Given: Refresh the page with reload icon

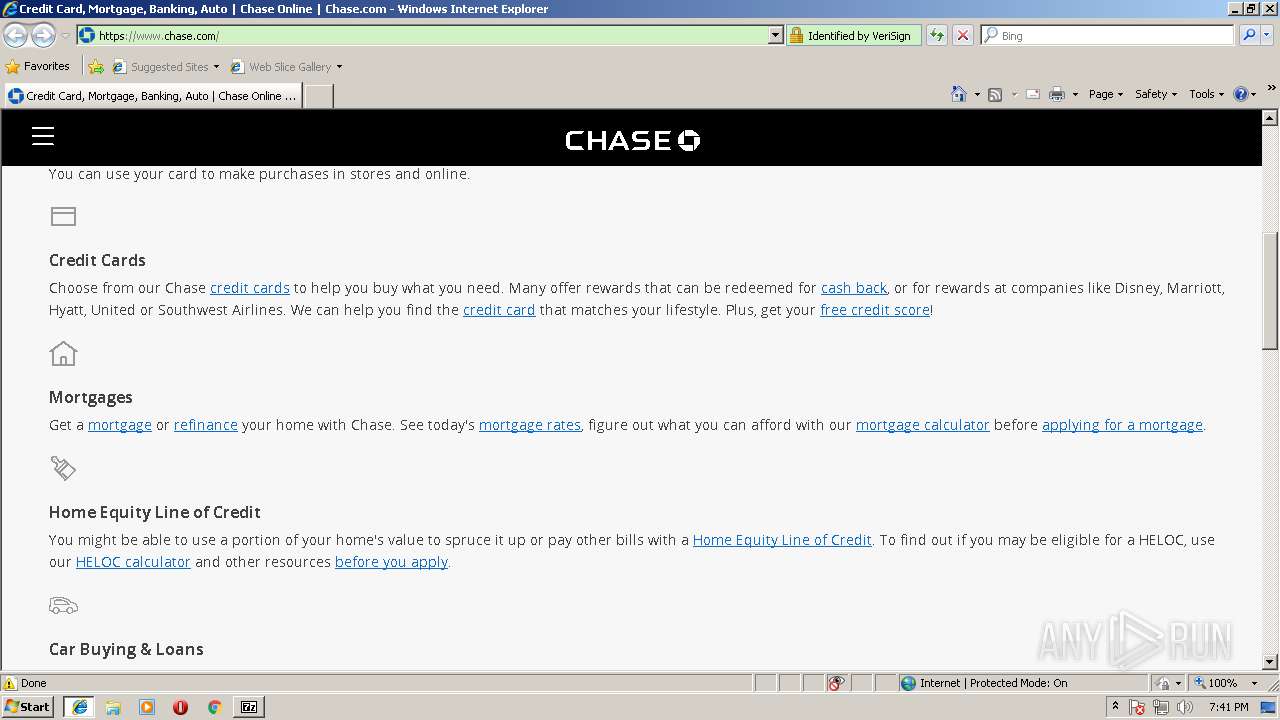Looking at the screenshot, I should (x=937, y=36).
